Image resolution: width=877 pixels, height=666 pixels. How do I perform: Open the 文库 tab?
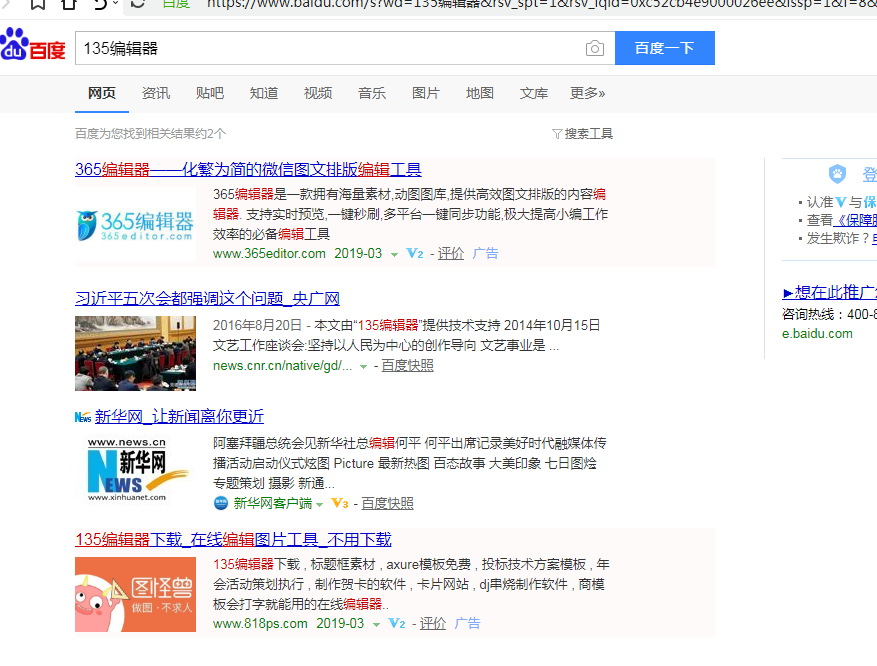(x=534, y=93)
